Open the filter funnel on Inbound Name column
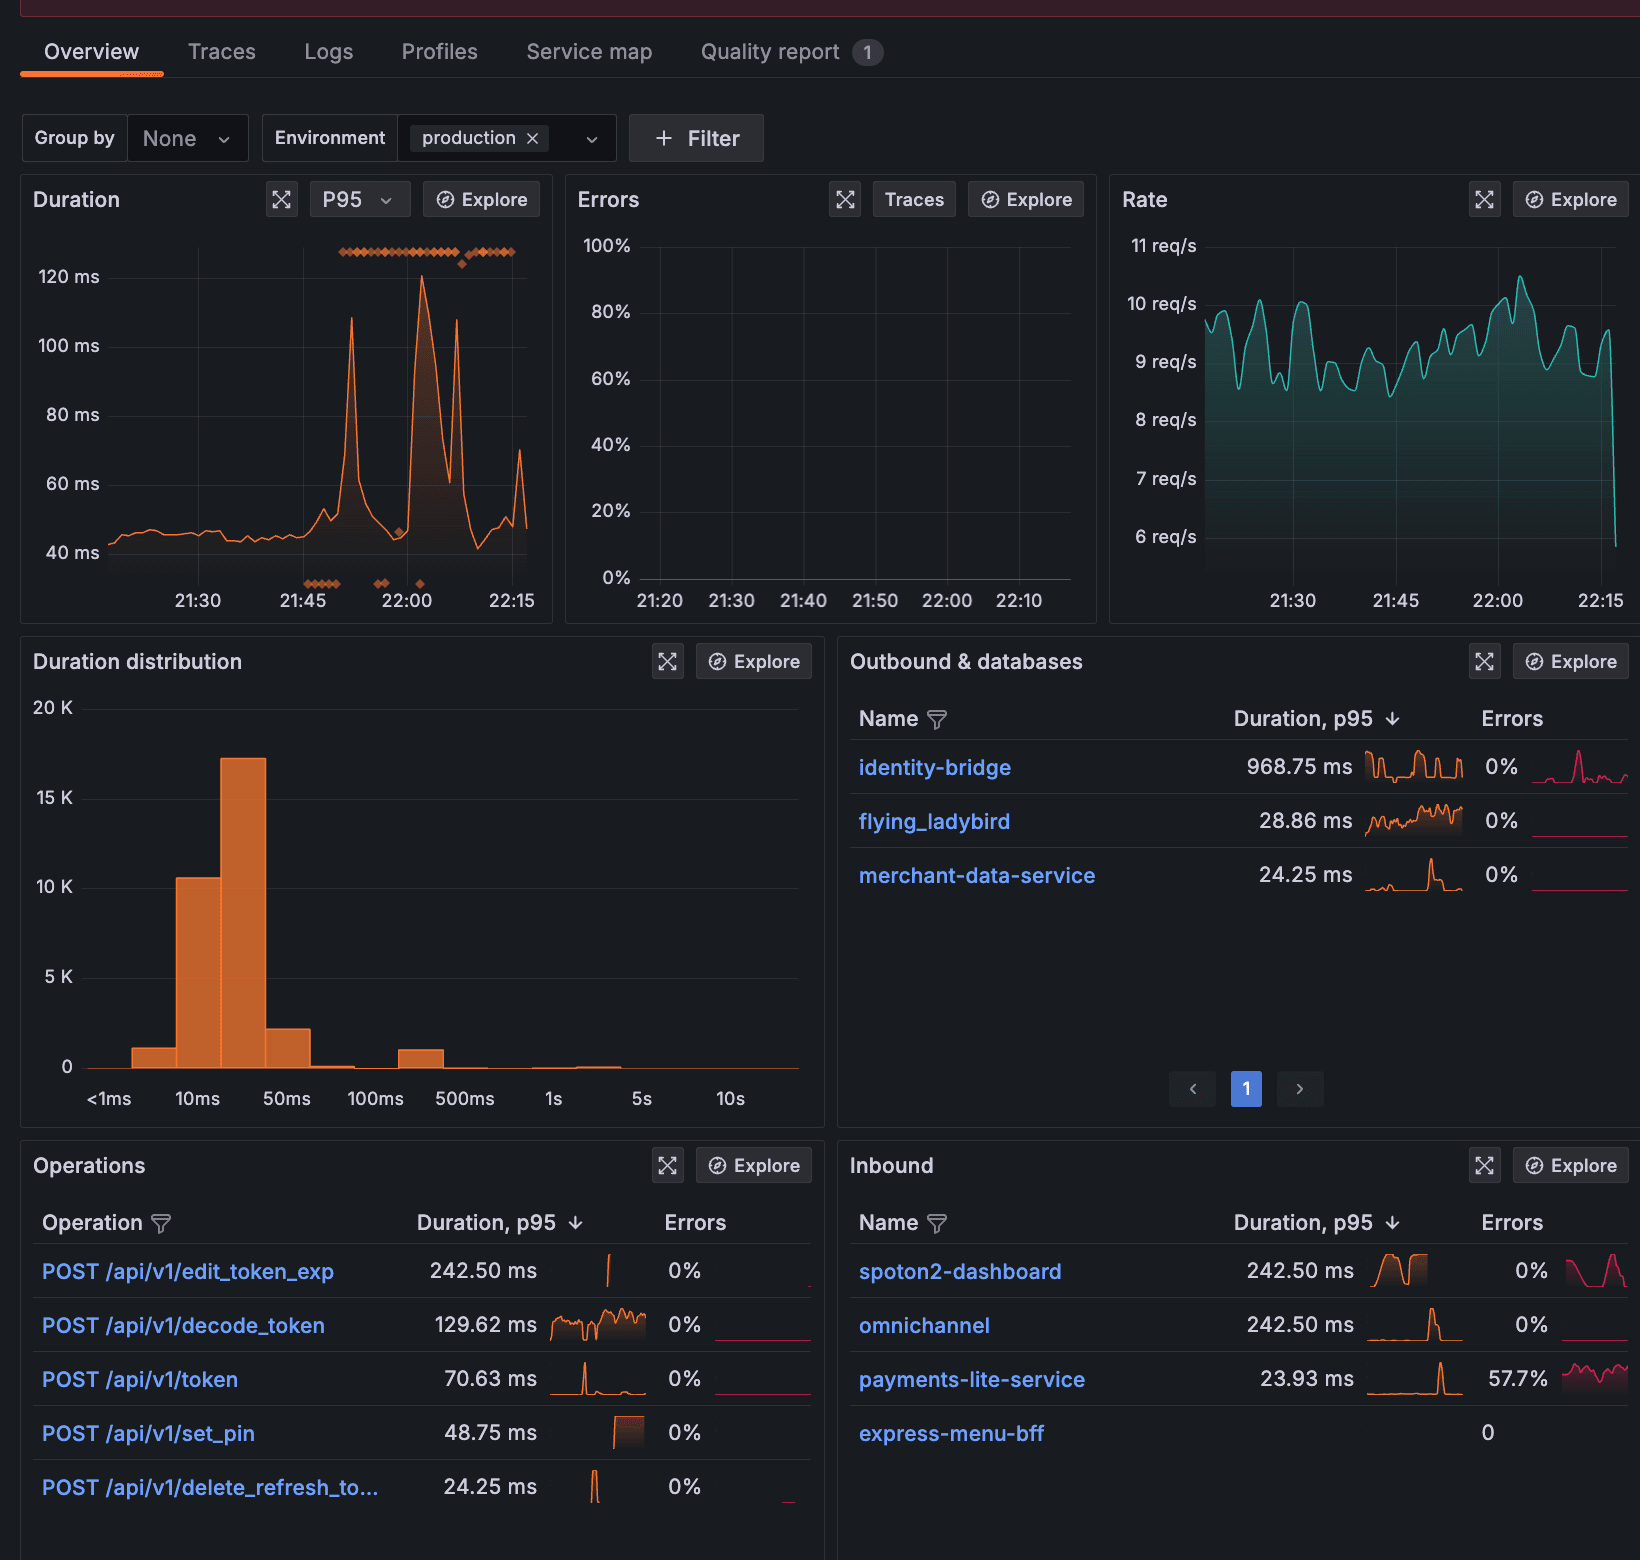 (x=937, y=1222)
